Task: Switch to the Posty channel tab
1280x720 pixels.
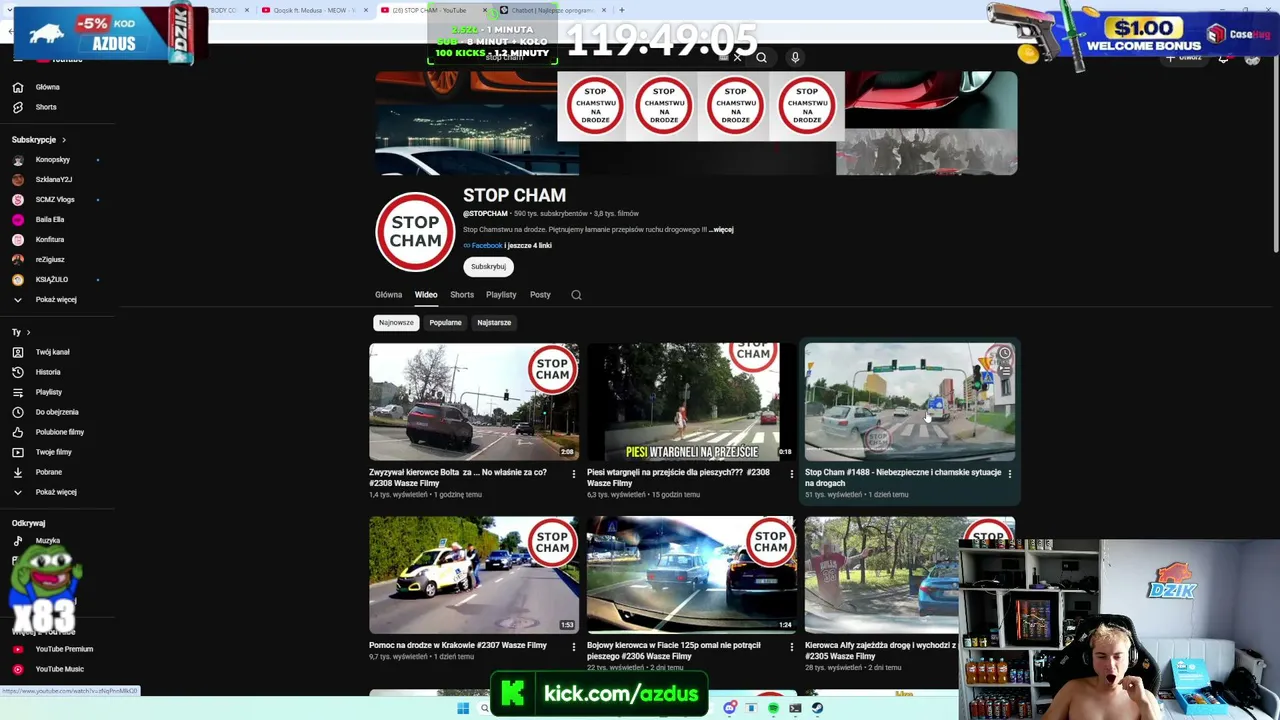Action: [x=540, y=295]
